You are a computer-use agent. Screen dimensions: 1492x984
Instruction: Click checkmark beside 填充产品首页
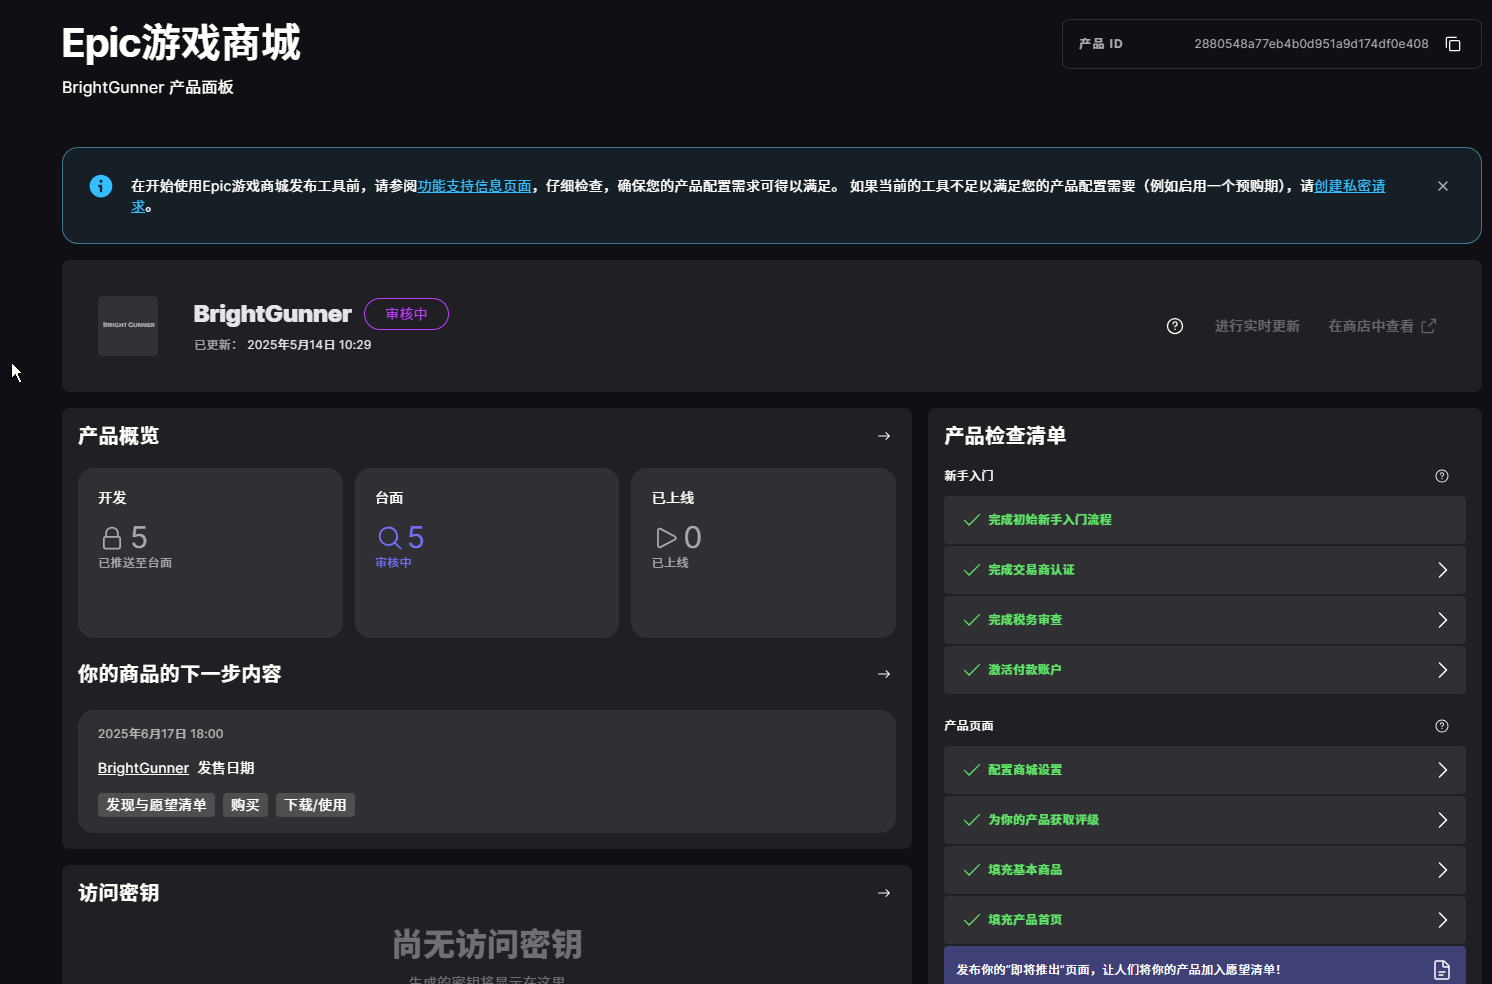coord(971,920)
